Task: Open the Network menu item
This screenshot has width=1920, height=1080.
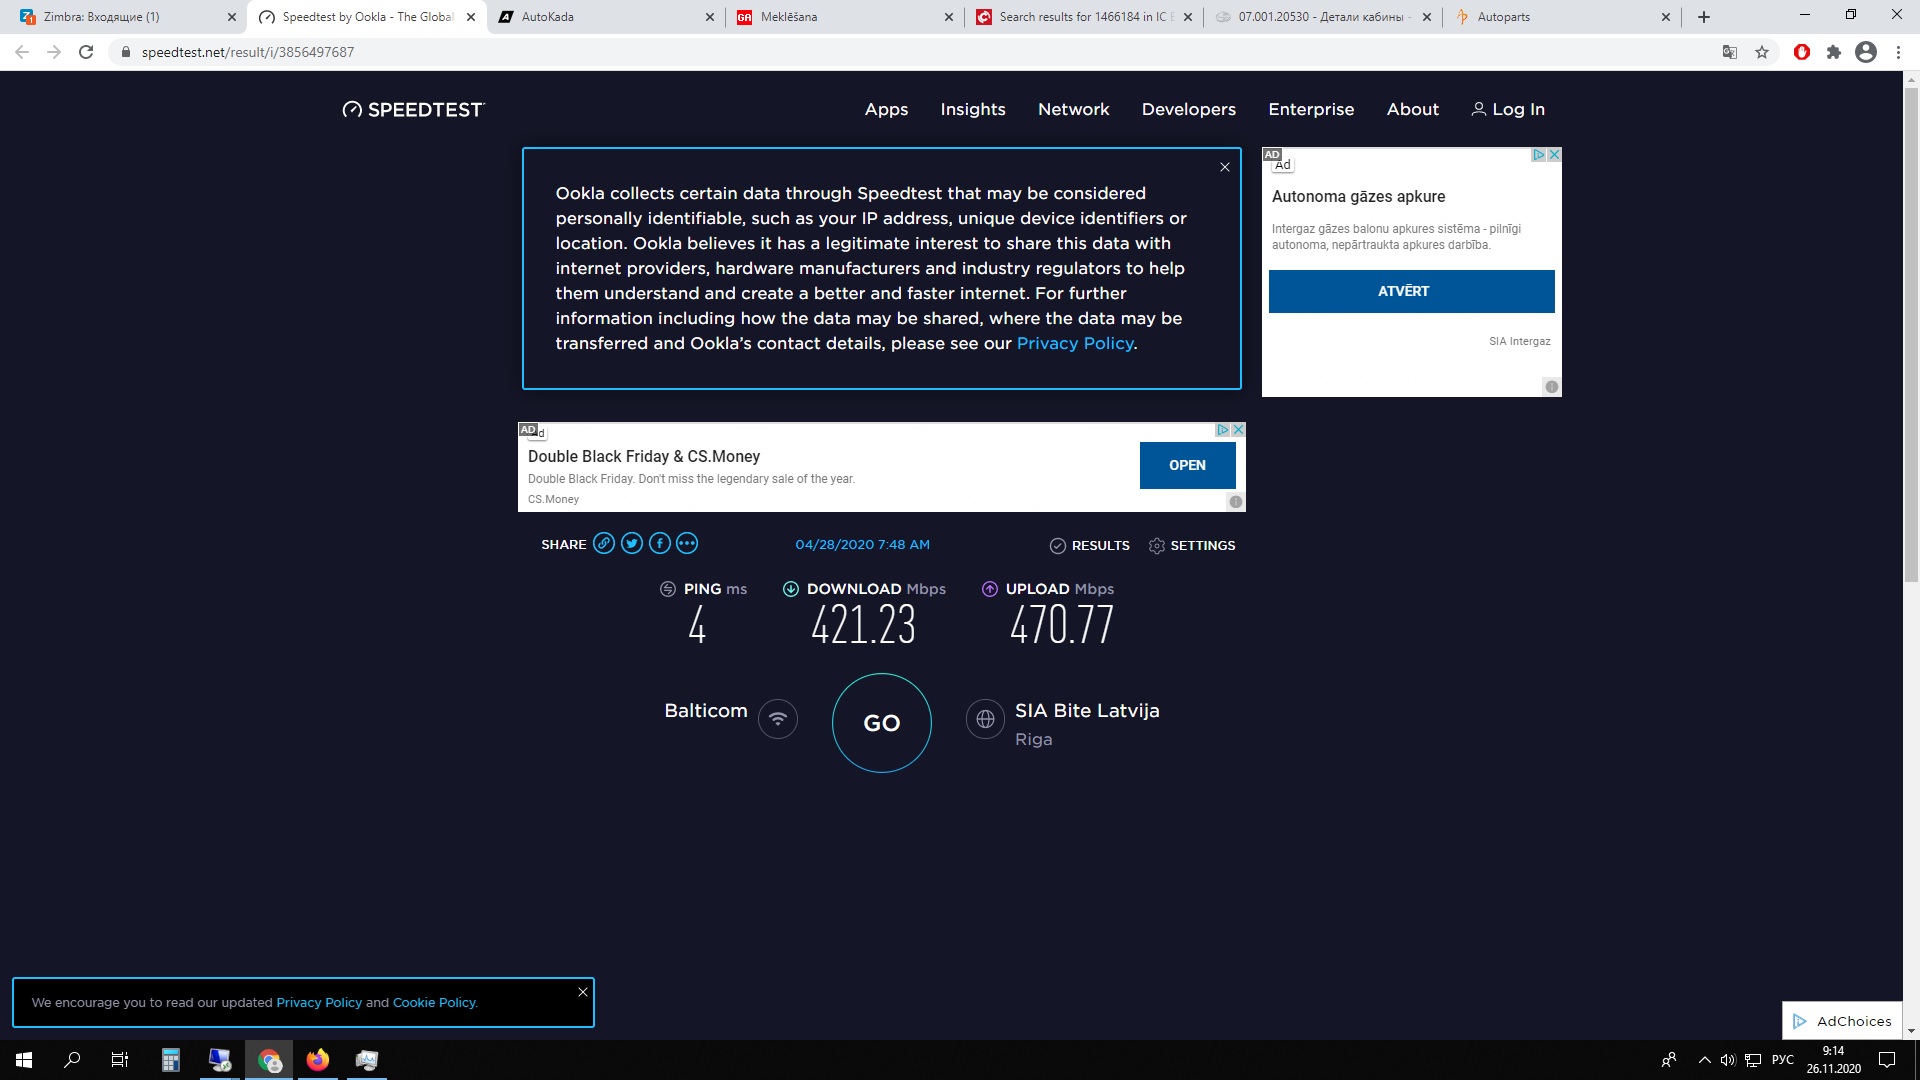Action: (1073, 110)
